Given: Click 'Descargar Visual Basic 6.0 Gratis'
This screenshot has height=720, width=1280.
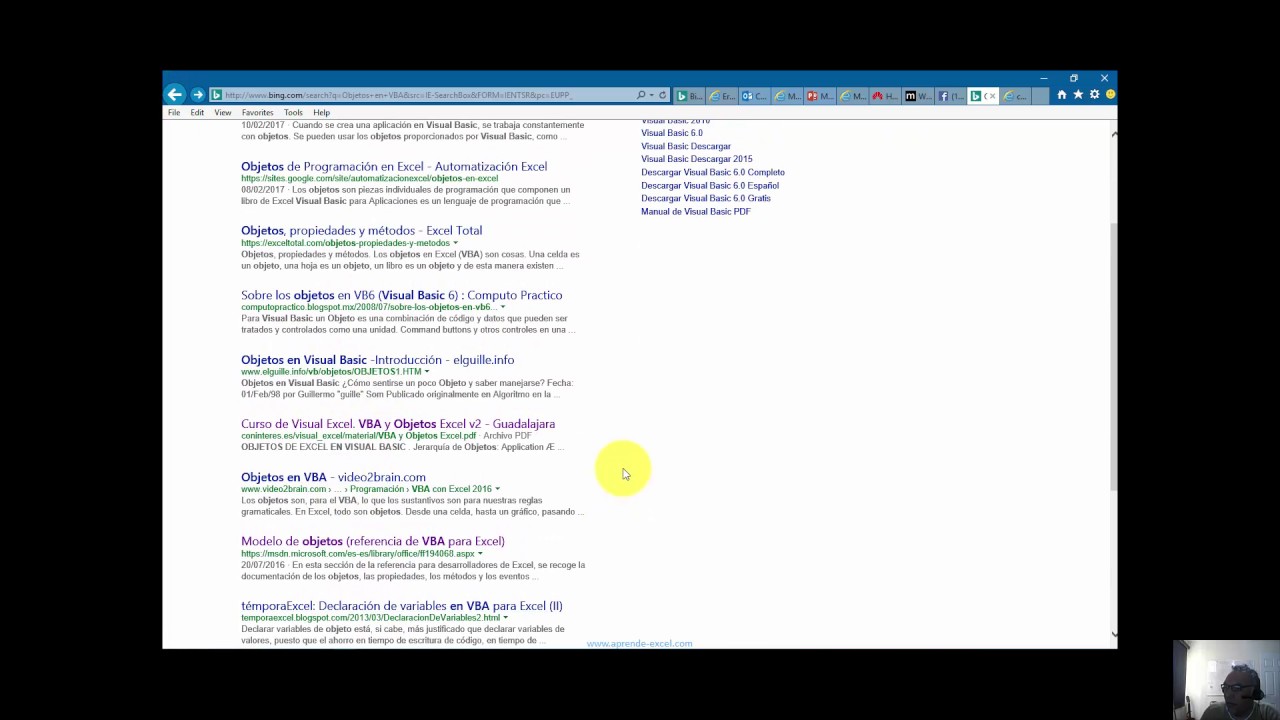Looking at the screenshot, I should click(706, 198).
